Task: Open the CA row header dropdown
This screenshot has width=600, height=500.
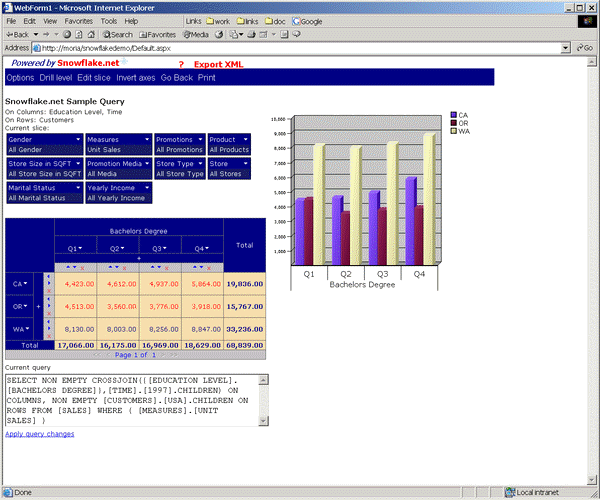Action: click(26, 283)
